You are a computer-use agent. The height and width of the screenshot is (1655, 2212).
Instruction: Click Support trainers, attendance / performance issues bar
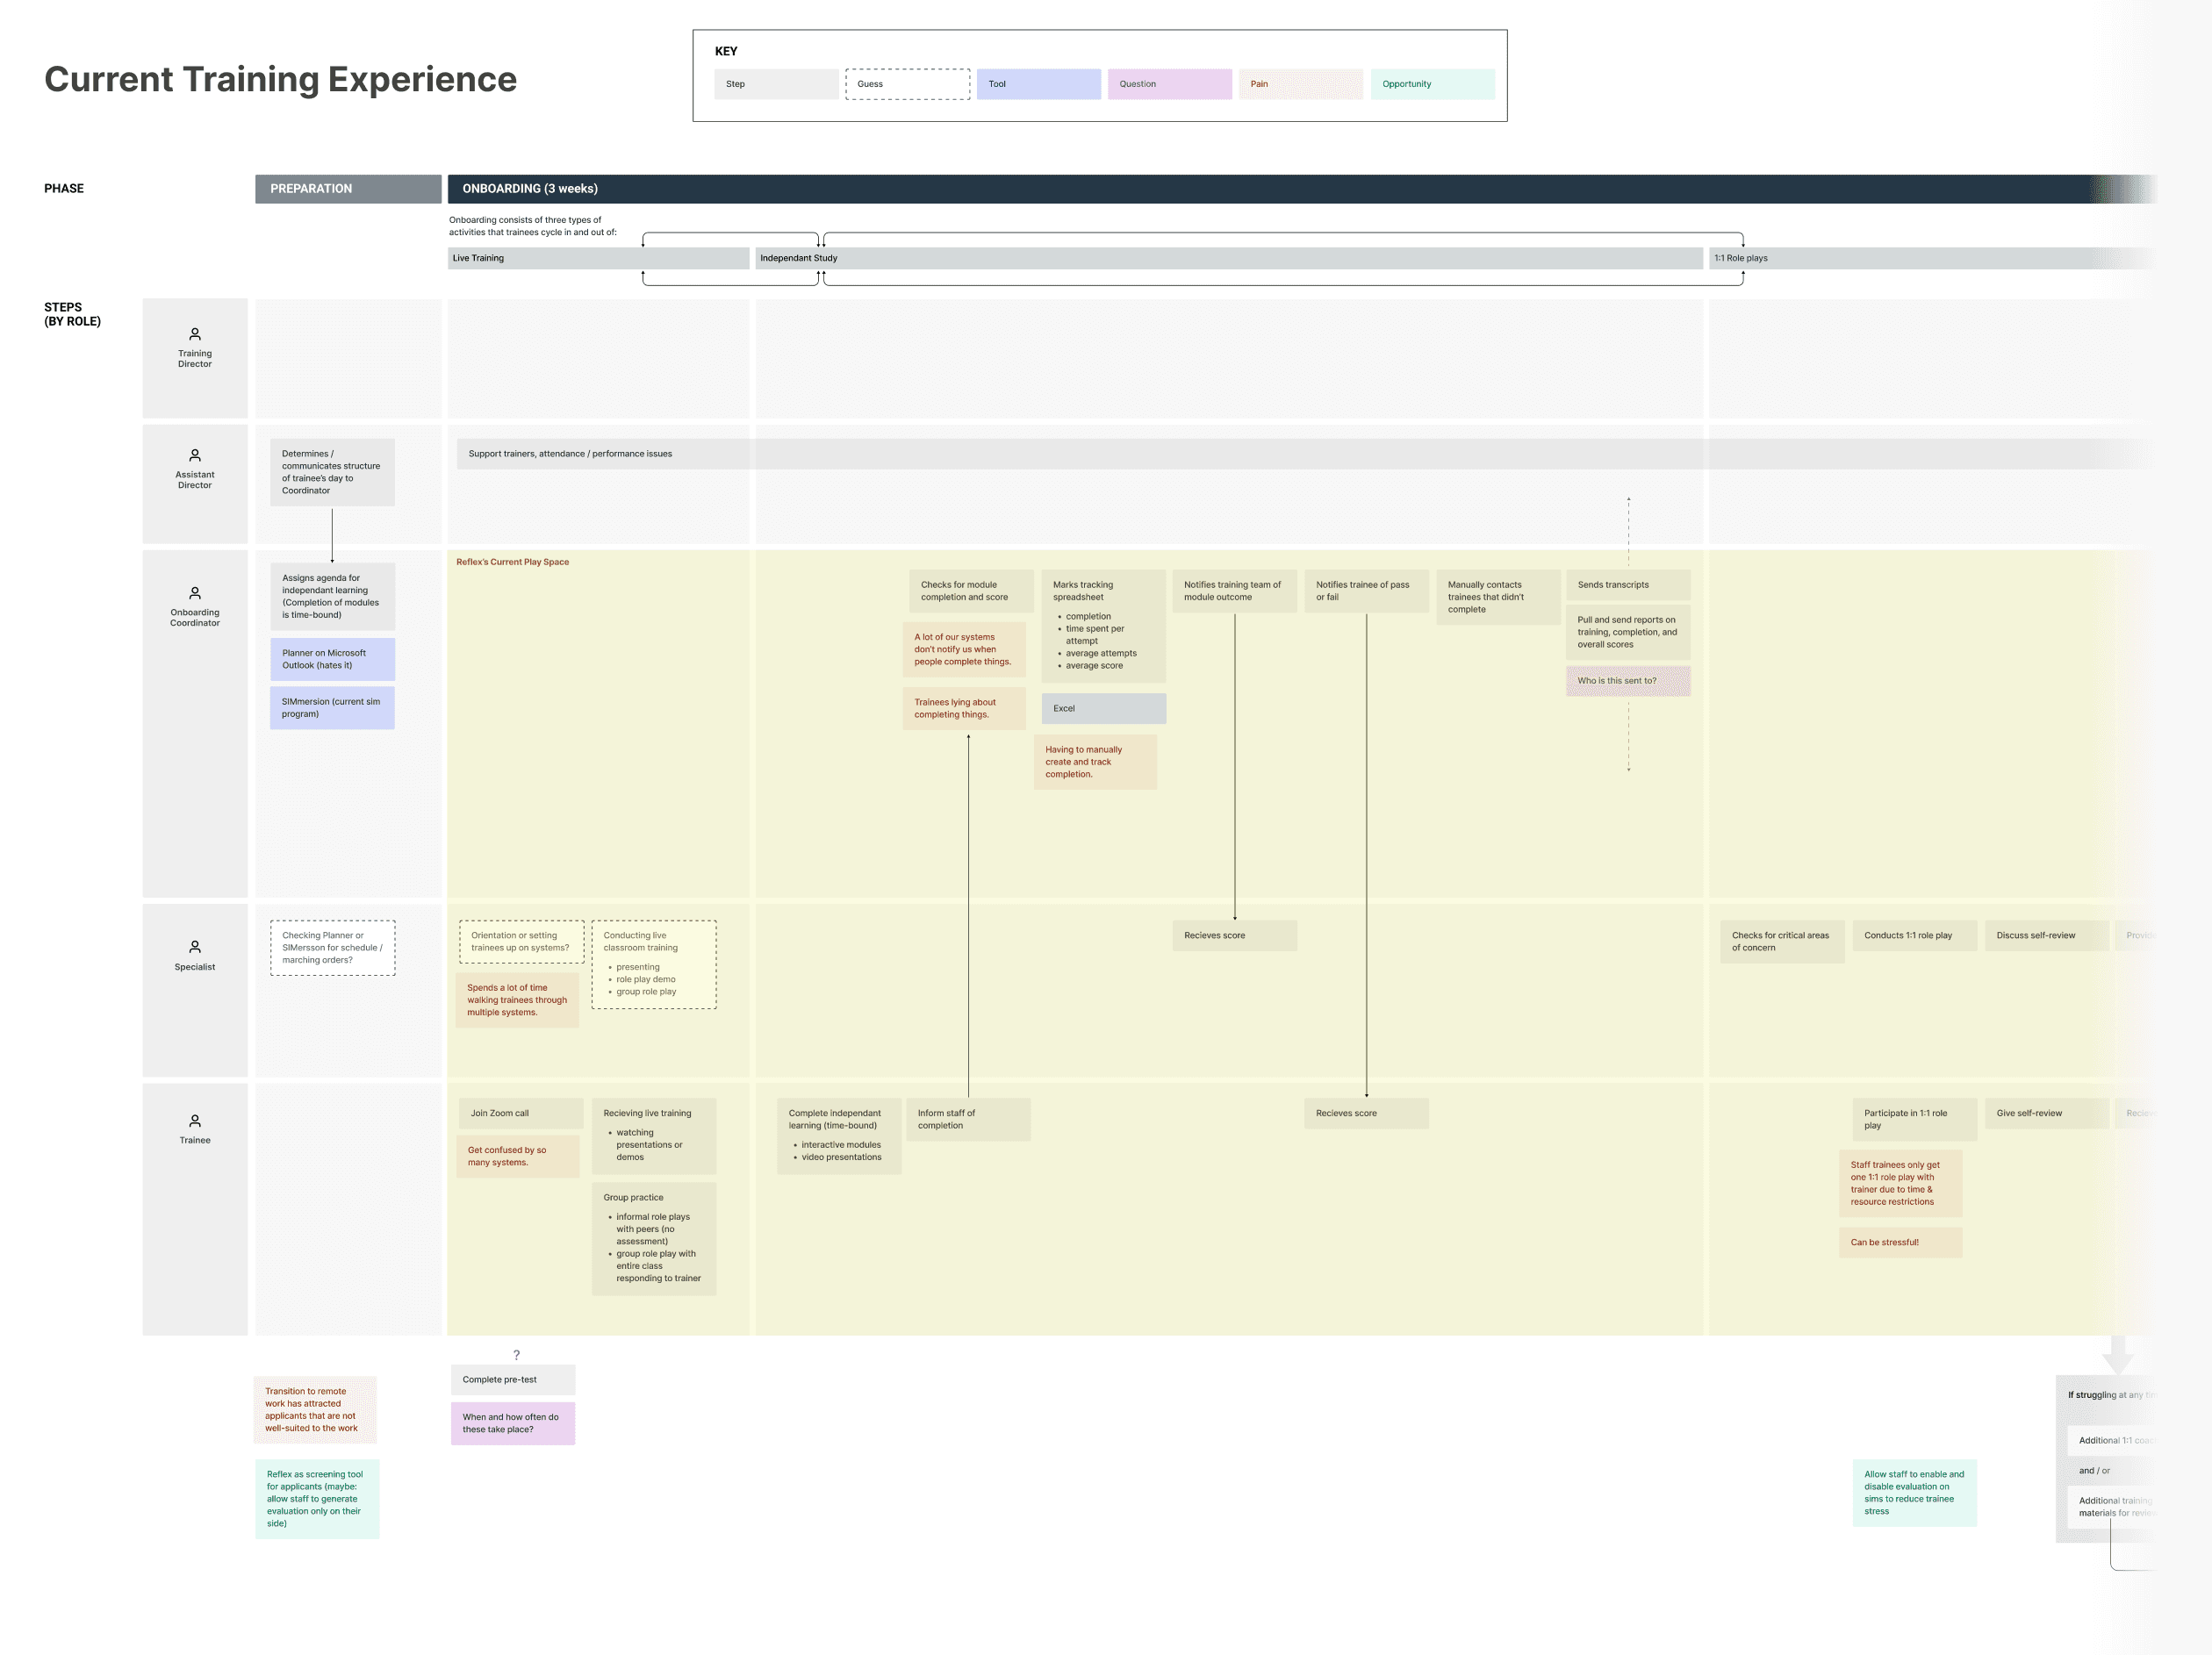[x=1000, y=454]
